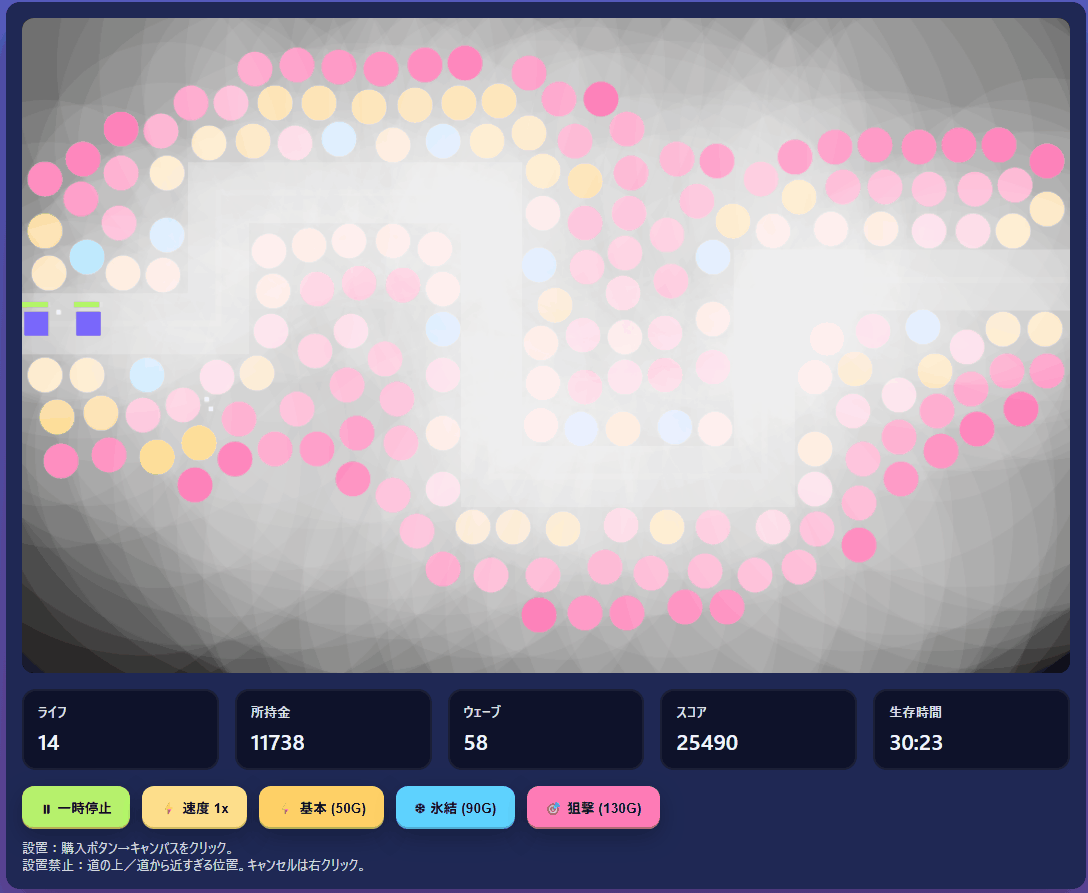This screenshot has height=893, width=1088.
Task: Click the leftmost pink tower in the upper-left cluster
Action: pos(45,179)
